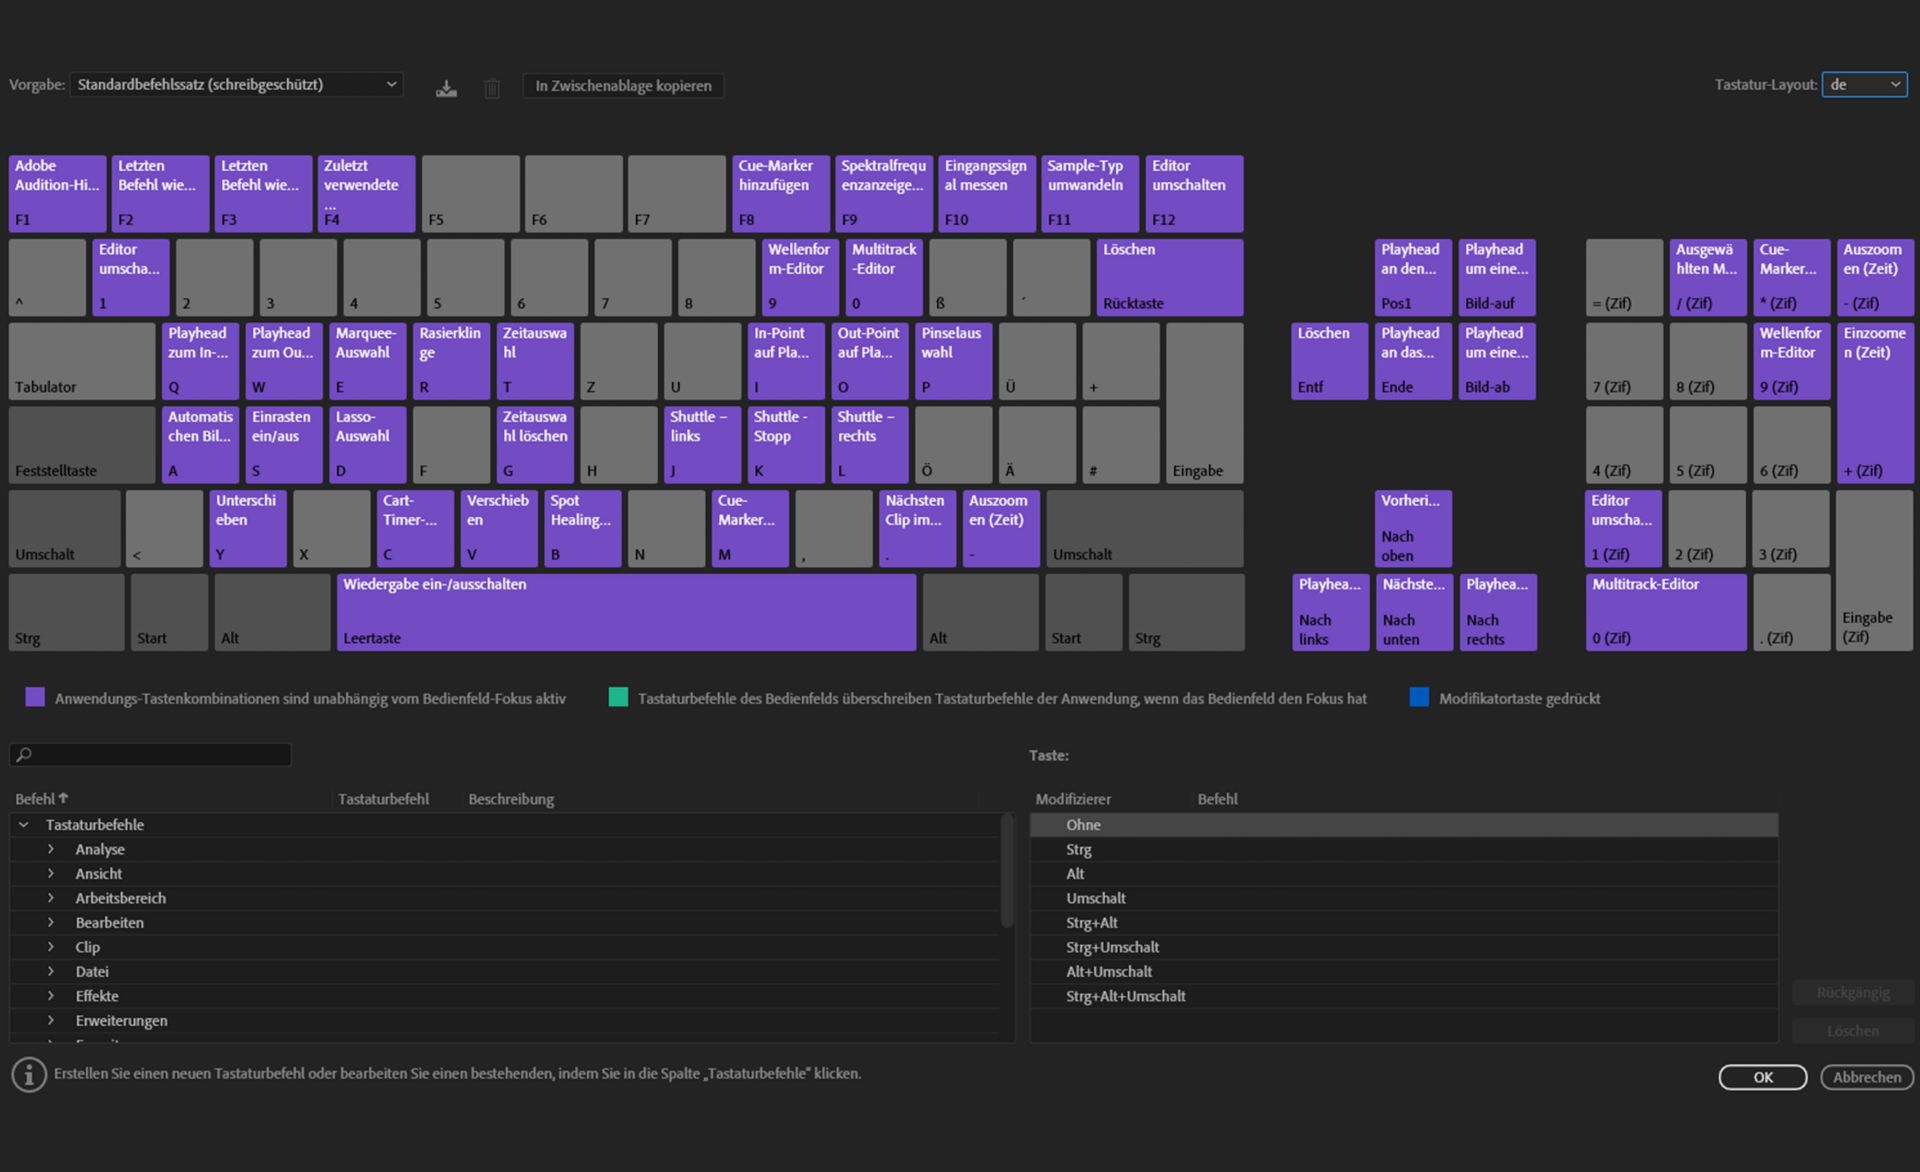The width and height of the screenshot is (1920, 1172).
Task: Click the save preset icon
Action: pyautogui.click(x=446, y=88)
